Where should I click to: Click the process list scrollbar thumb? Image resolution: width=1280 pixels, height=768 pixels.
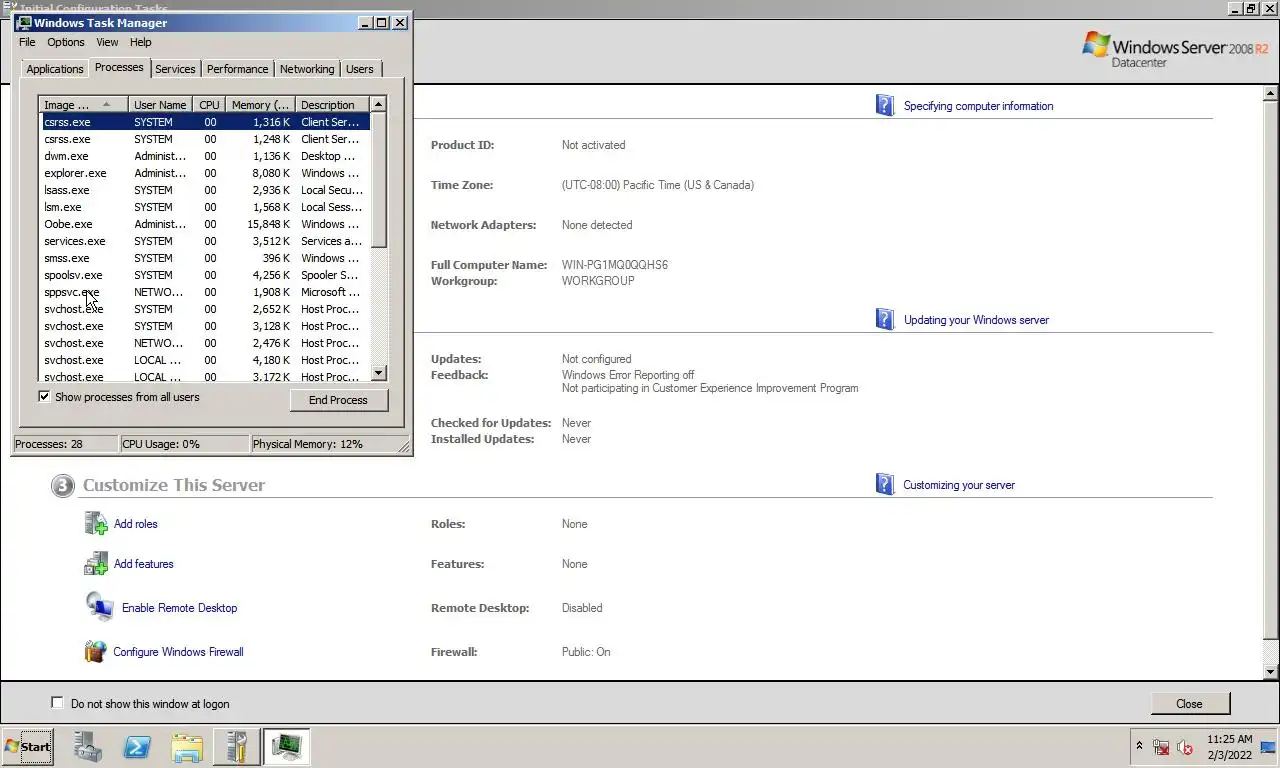(x=378, y=180)
